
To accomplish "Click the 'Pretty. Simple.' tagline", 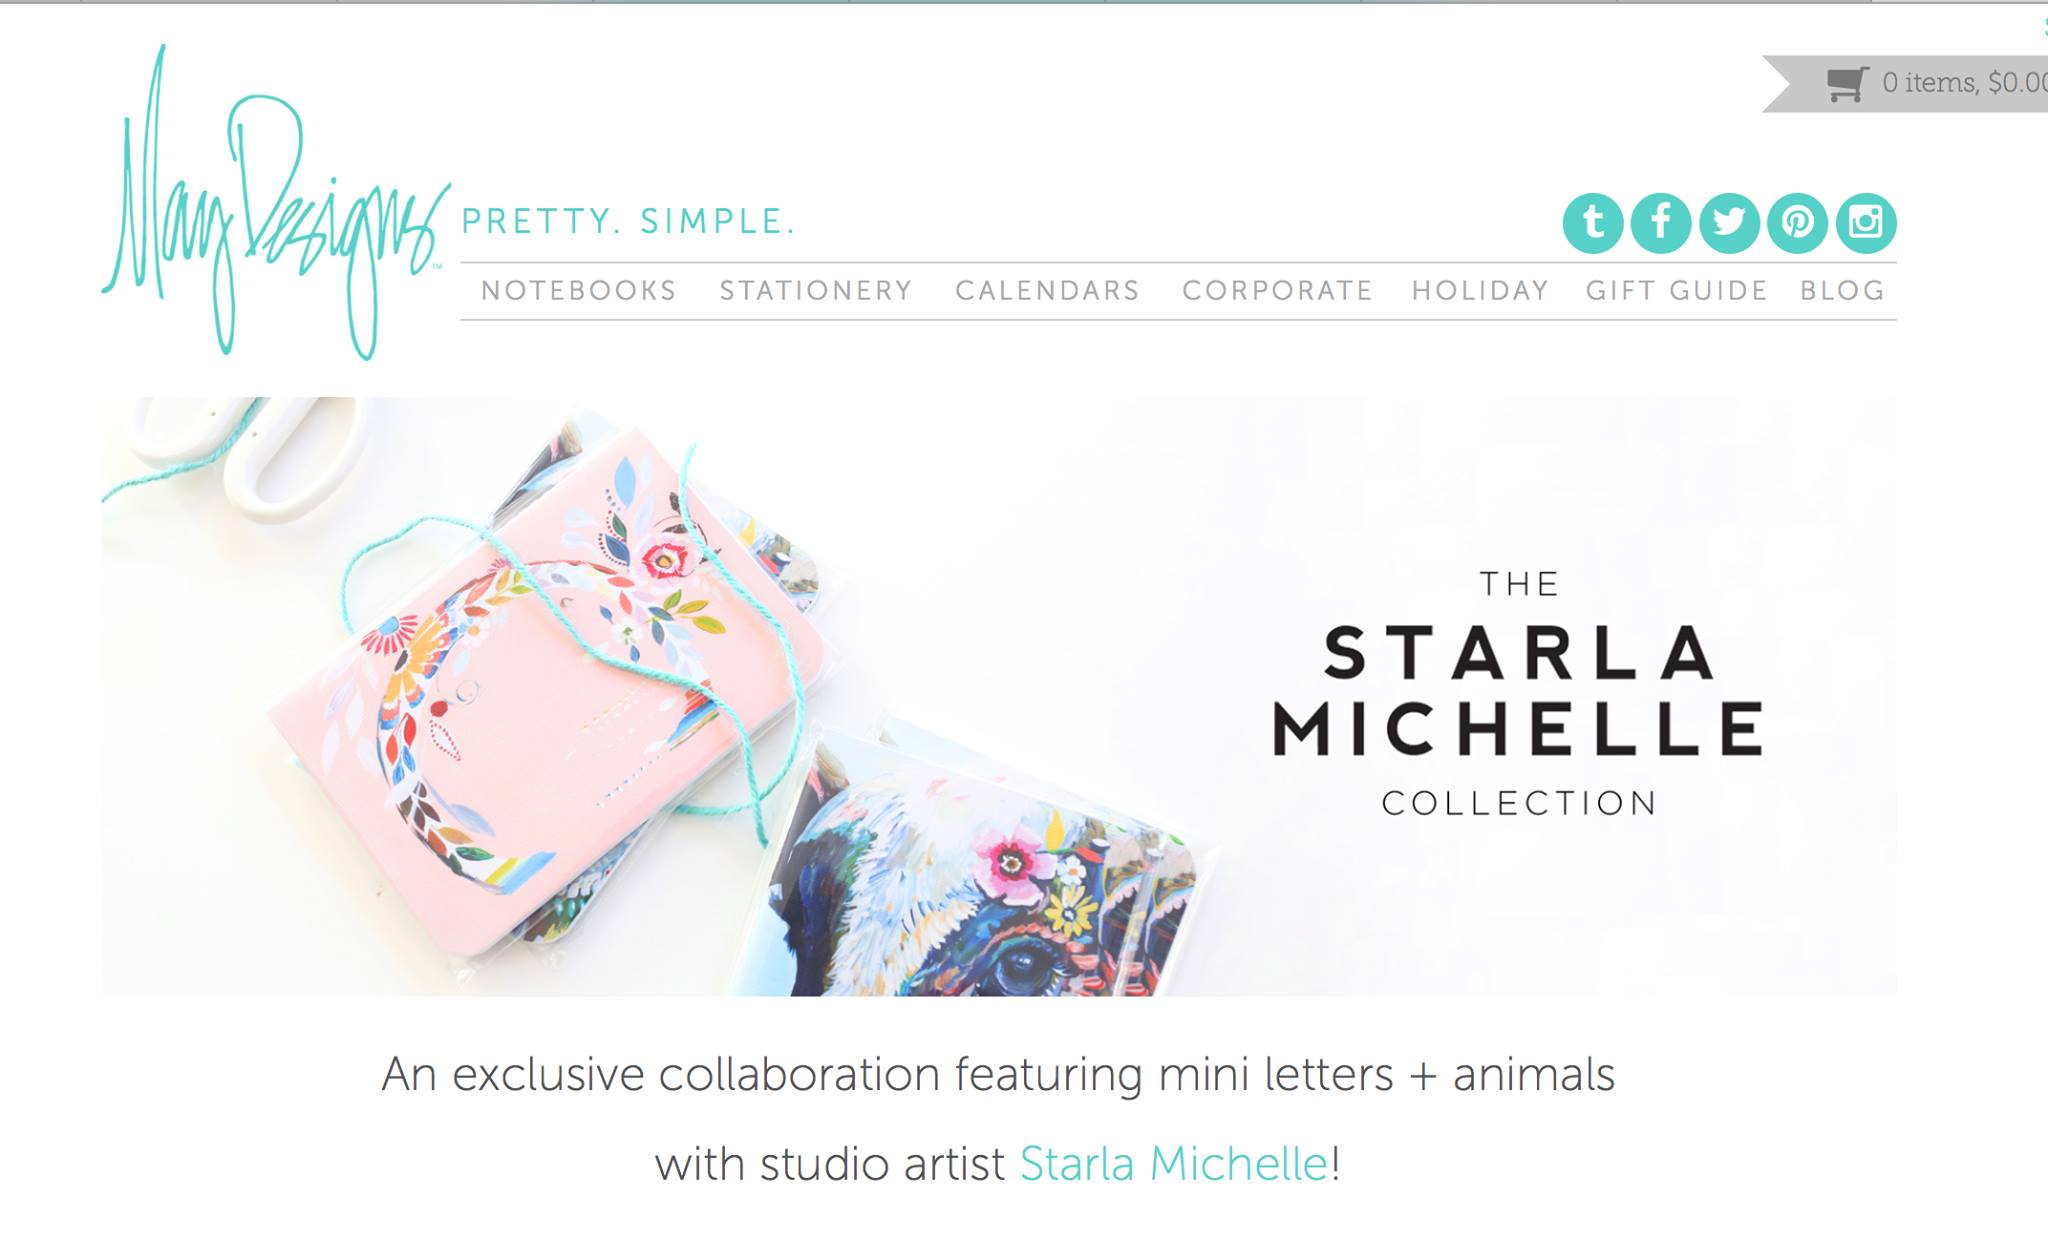I will tap(628, 221).
